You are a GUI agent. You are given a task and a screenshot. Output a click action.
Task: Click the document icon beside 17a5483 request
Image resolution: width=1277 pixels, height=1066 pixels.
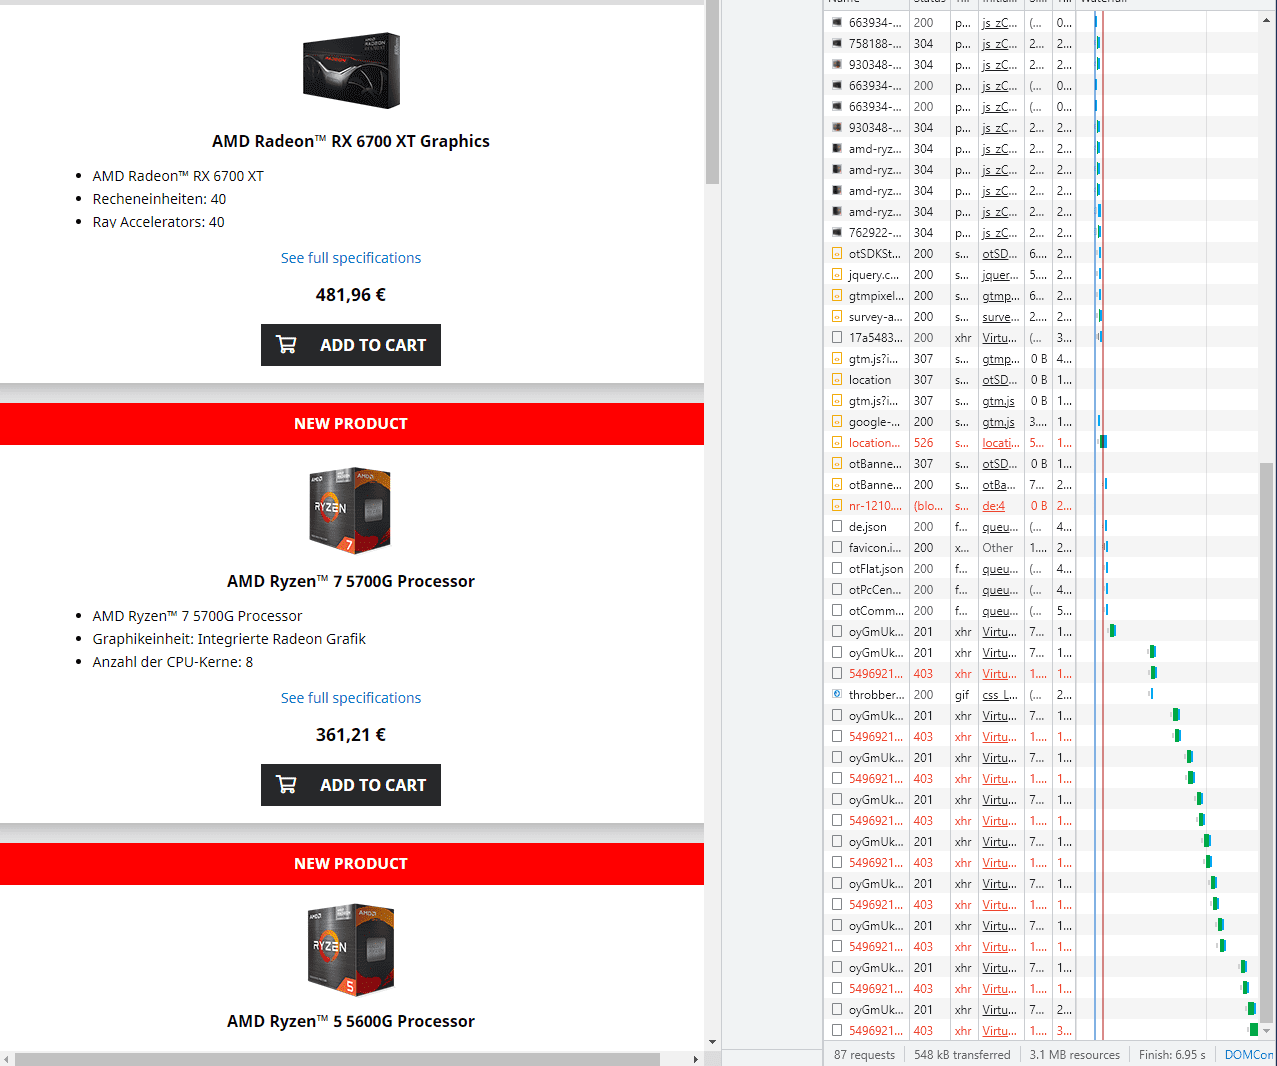[837, 338]
